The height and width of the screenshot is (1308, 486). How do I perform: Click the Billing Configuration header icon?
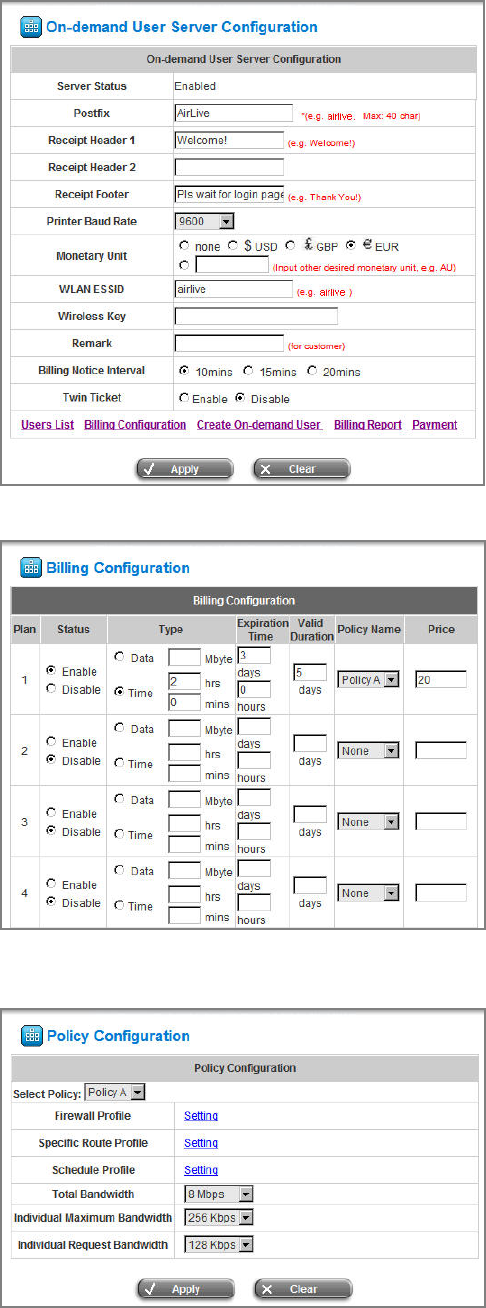tap(31, 568)
